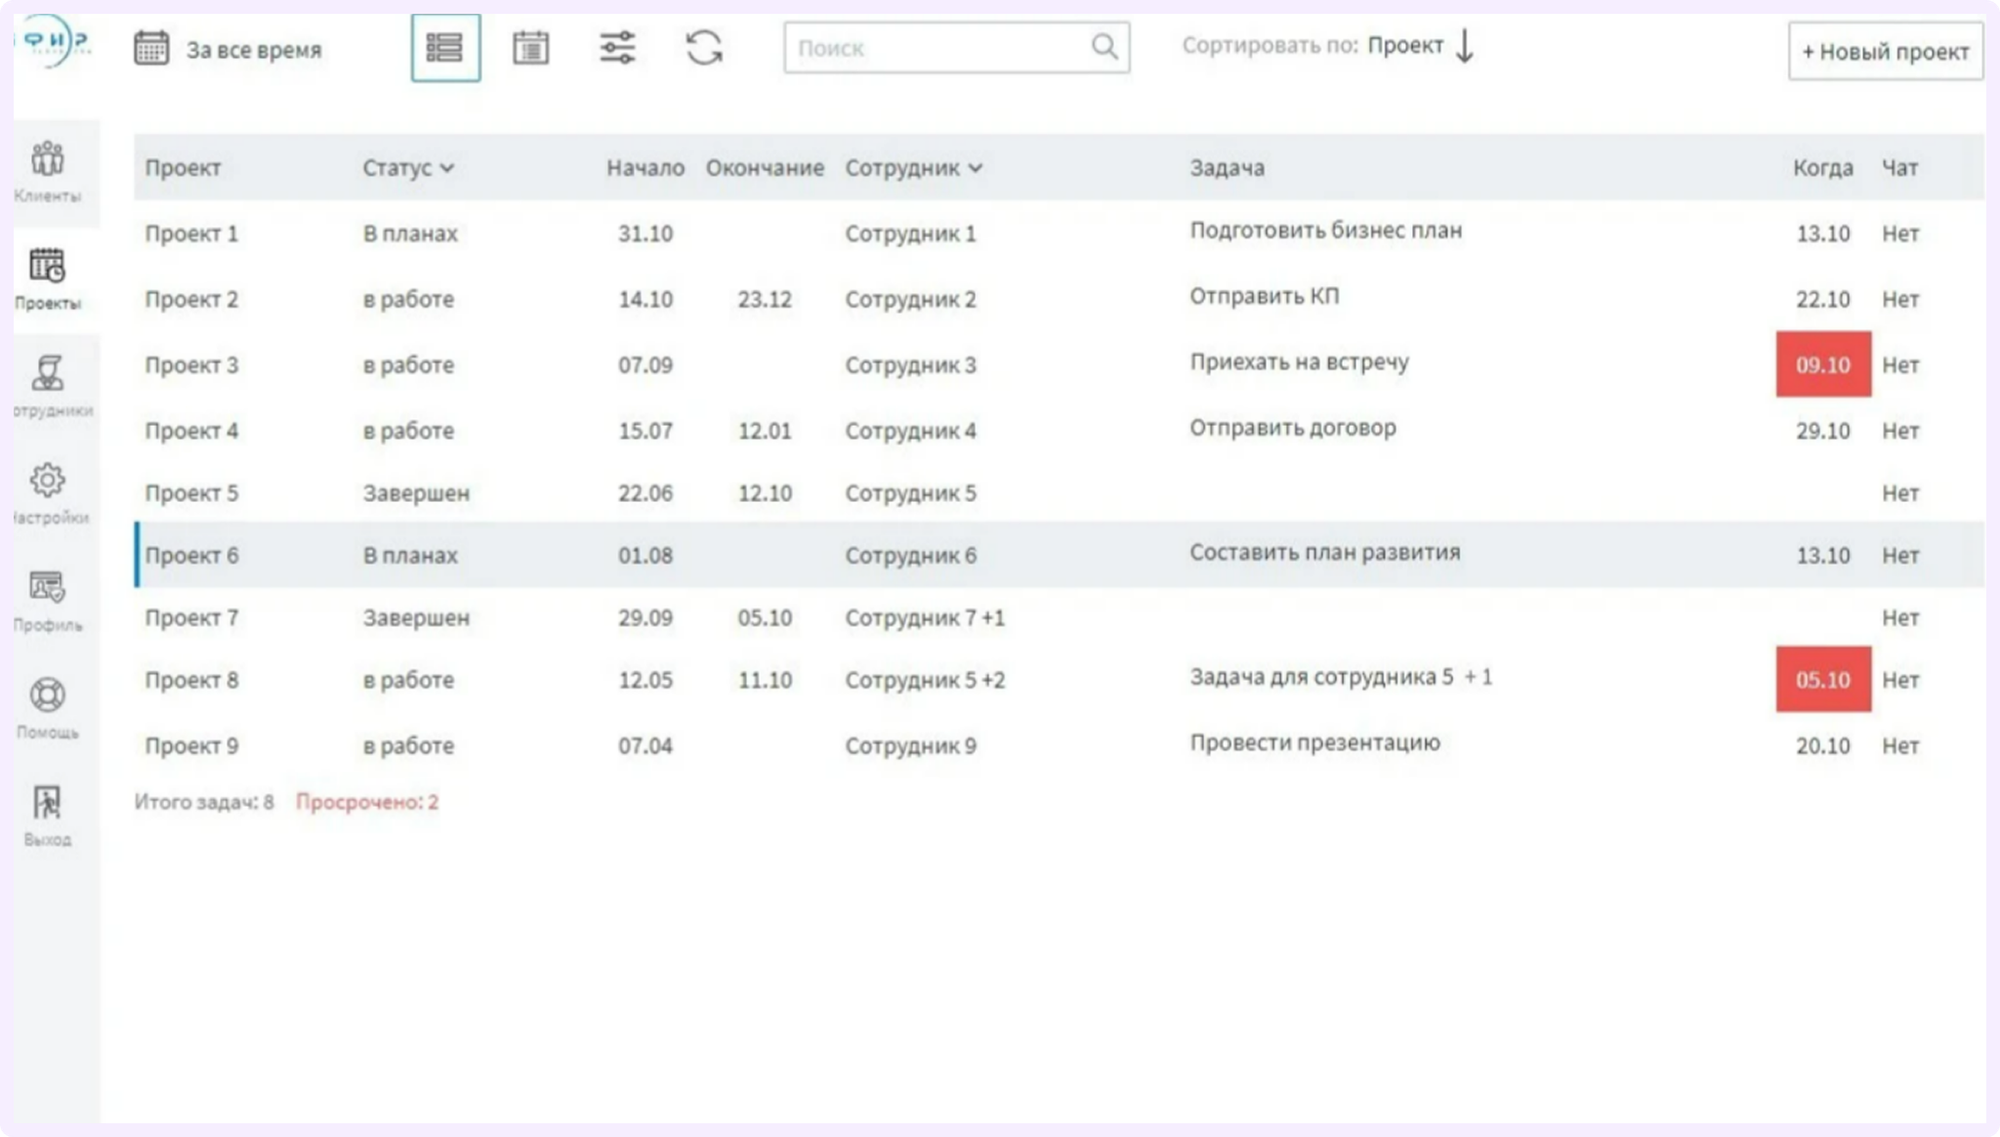Open the За все время period selector

point(228,49)
